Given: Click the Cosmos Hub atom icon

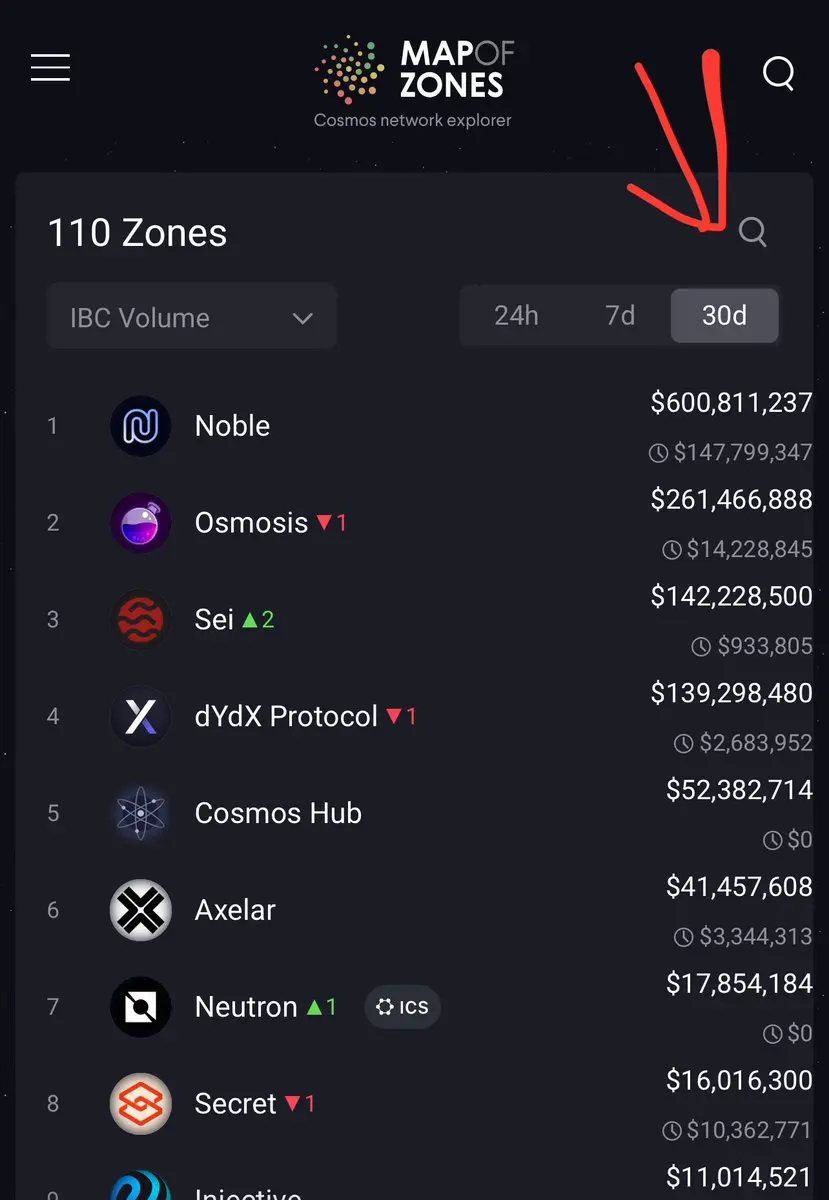Looking at the screenshot, I should click(140, 813).
